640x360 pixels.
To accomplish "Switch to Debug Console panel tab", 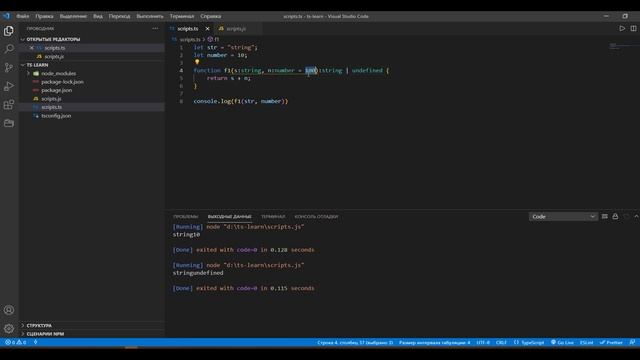I will [316, 216].
